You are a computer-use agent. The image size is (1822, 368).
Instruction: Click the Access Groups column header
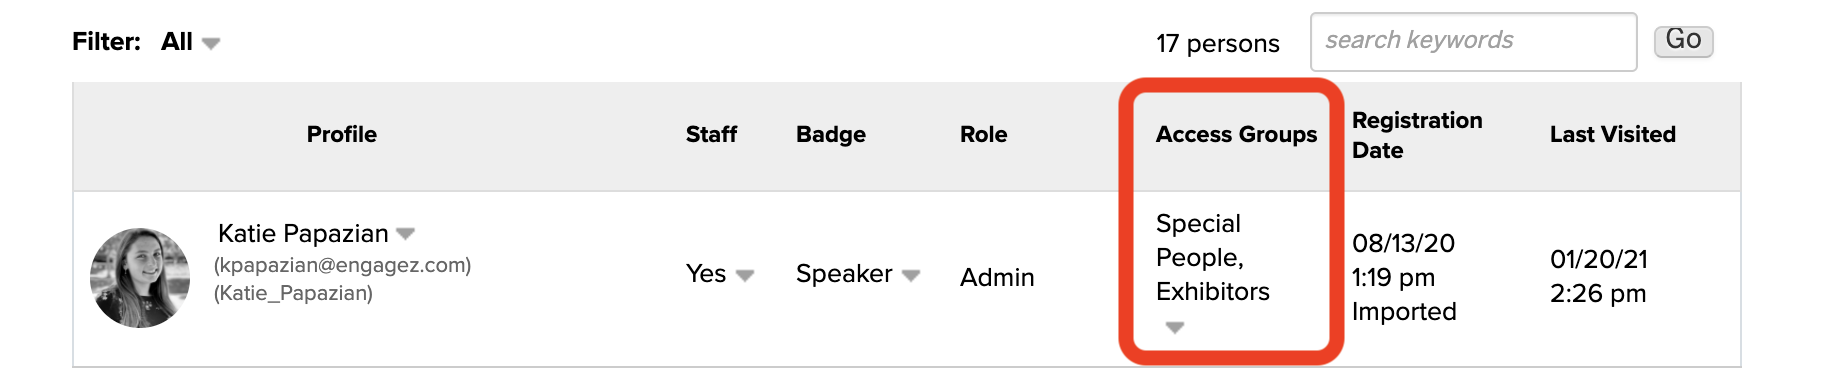pos(1236,134)
